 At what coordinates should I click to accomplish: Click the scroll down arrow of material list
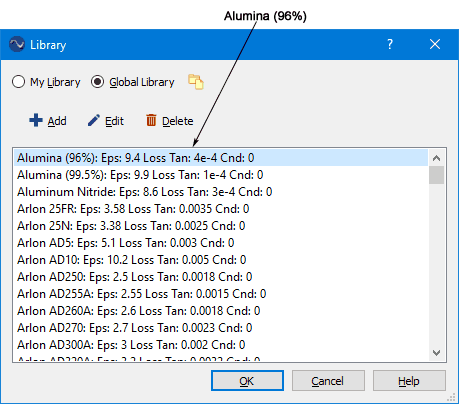436,353
